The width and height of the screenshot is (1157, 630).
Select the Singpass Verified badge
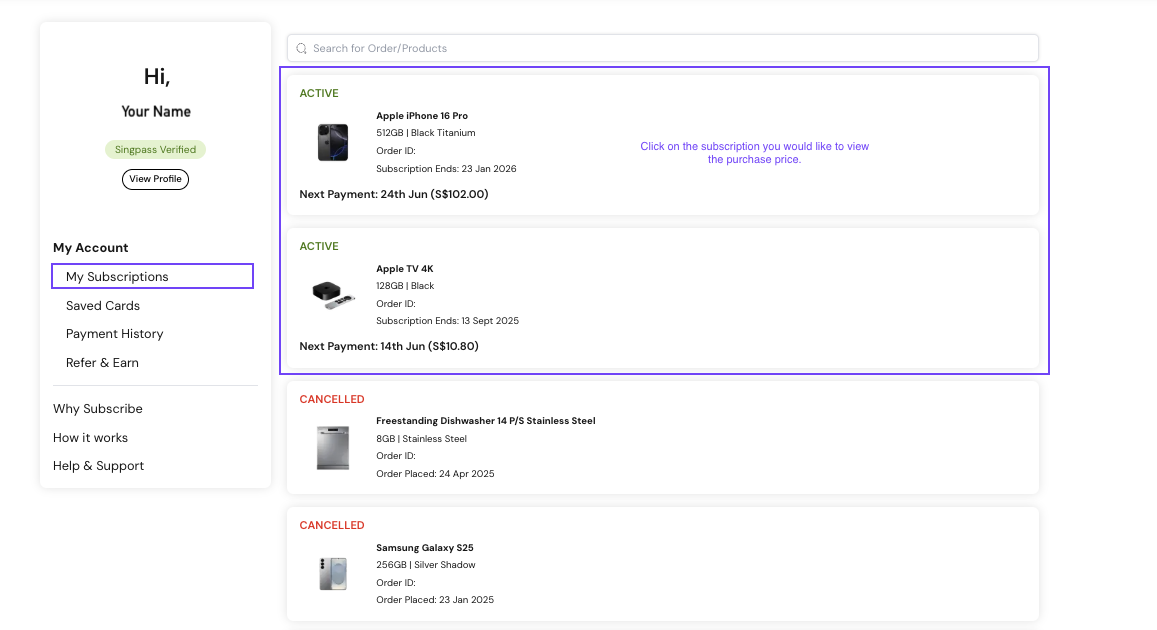(x=155, y=150)
